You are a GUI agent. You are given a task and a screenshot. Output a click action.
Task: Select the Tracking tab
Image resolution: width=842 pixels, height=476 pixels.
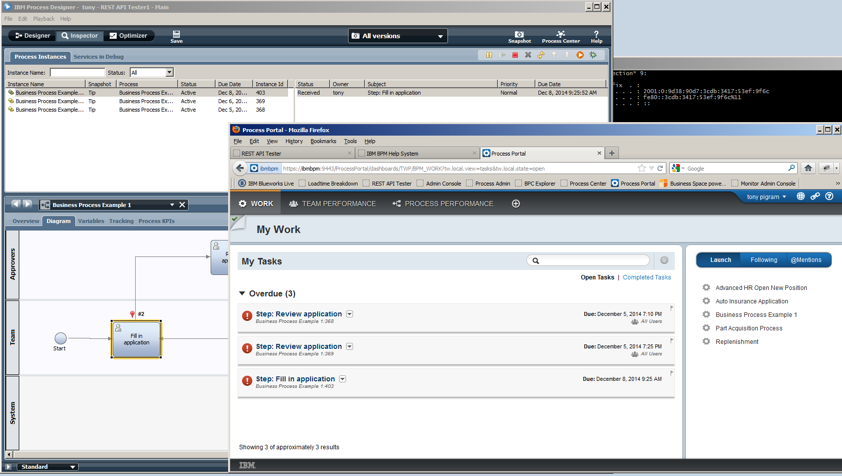click(x=121, y=221)
